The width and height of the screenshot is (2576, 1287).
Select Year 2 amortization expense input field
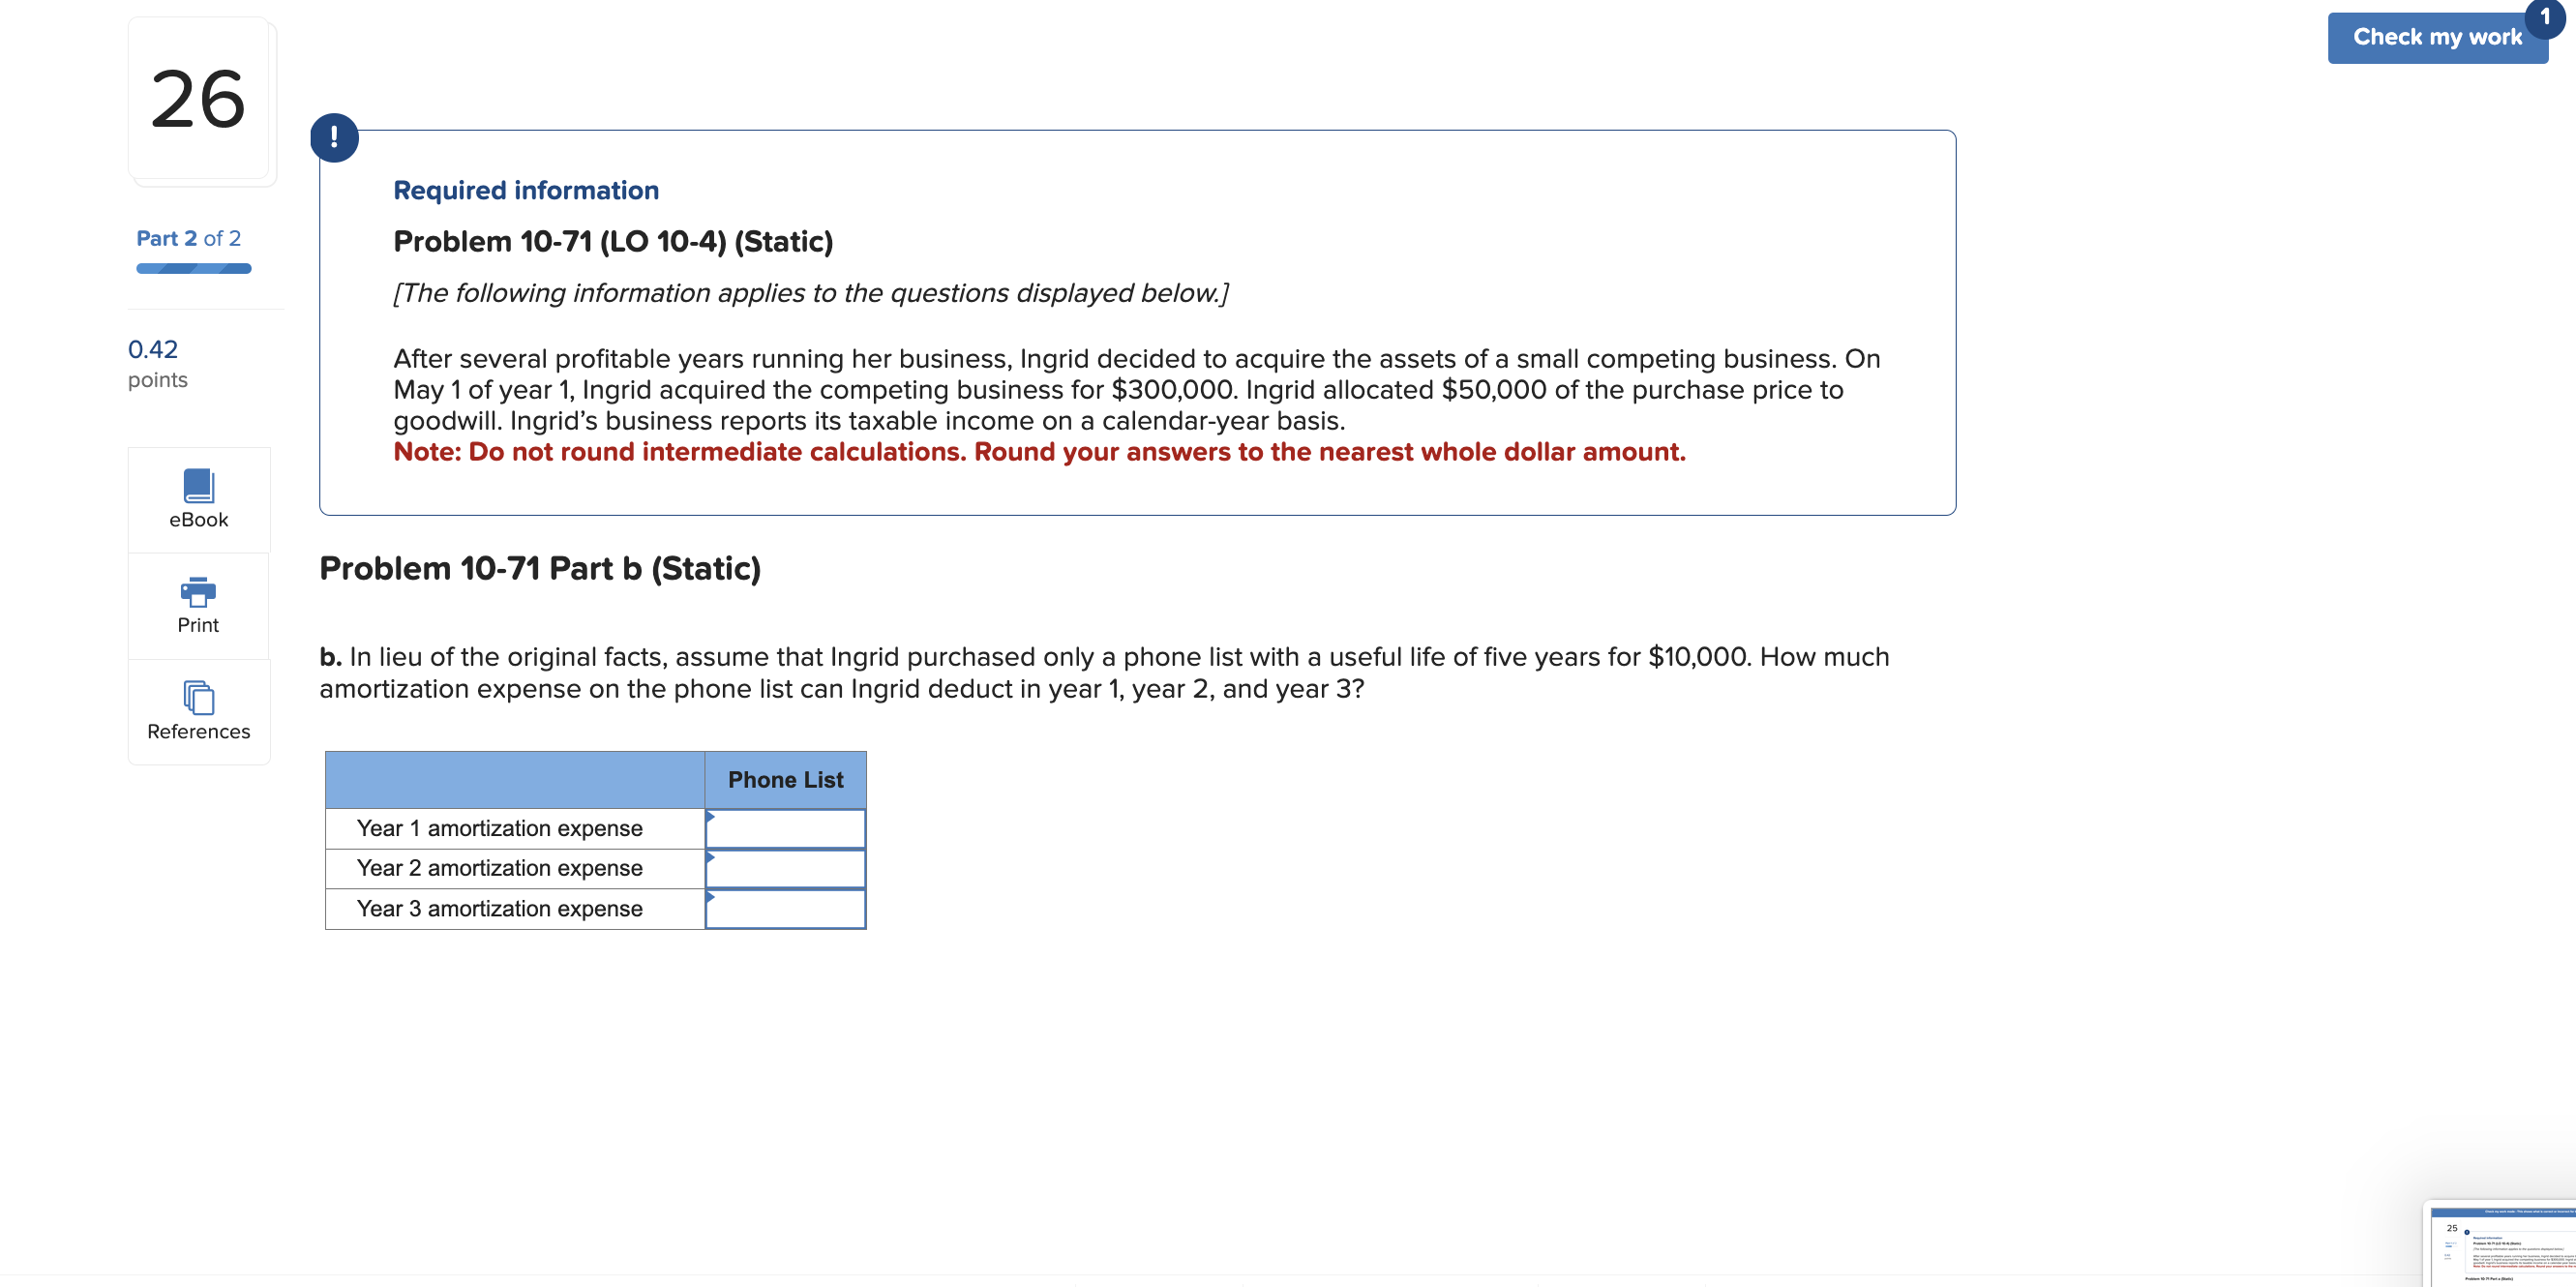789,866
